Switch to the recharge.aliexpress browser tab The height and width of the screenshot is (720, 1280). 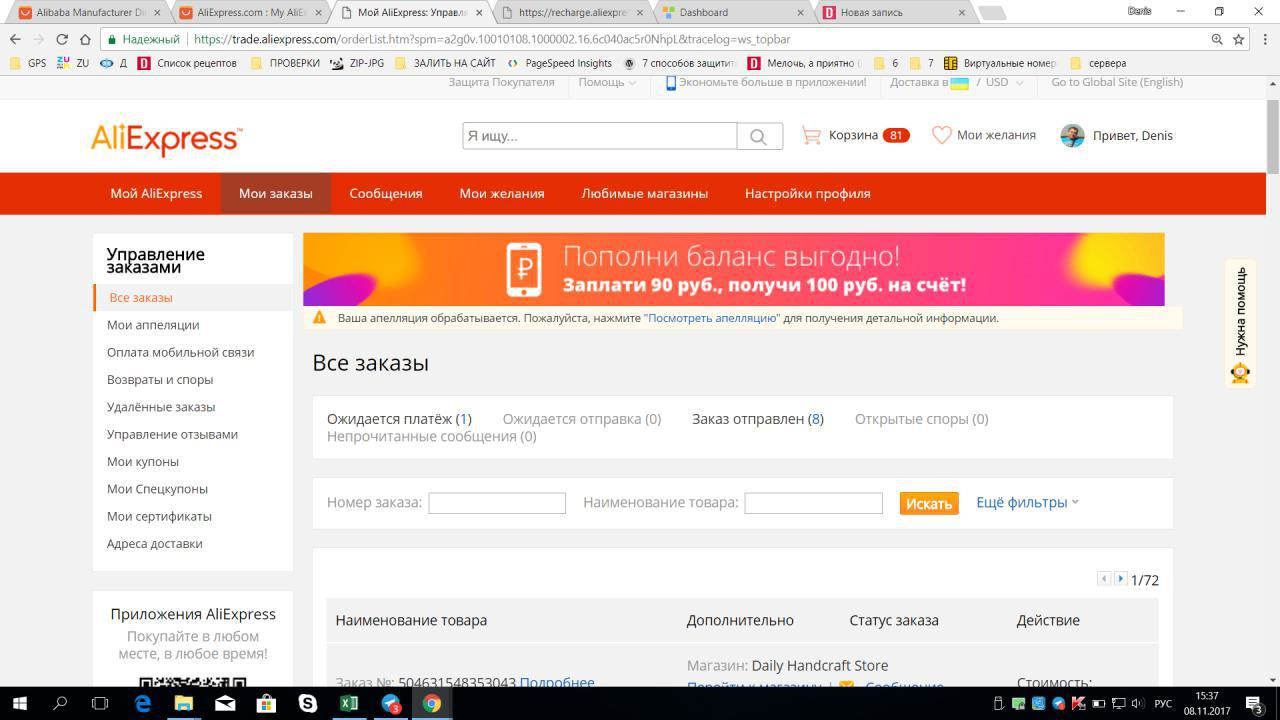point(572,13)
